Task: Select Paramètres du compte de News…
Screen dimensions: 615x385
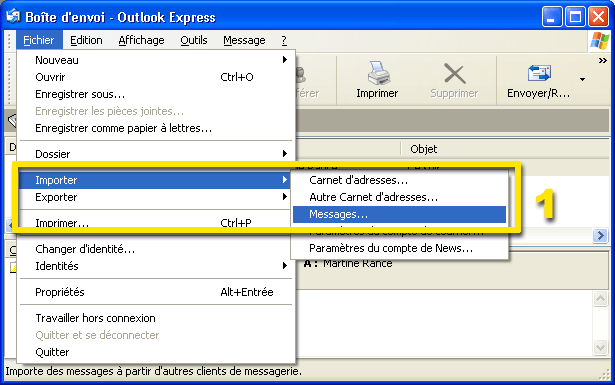Action: (399, 248)
